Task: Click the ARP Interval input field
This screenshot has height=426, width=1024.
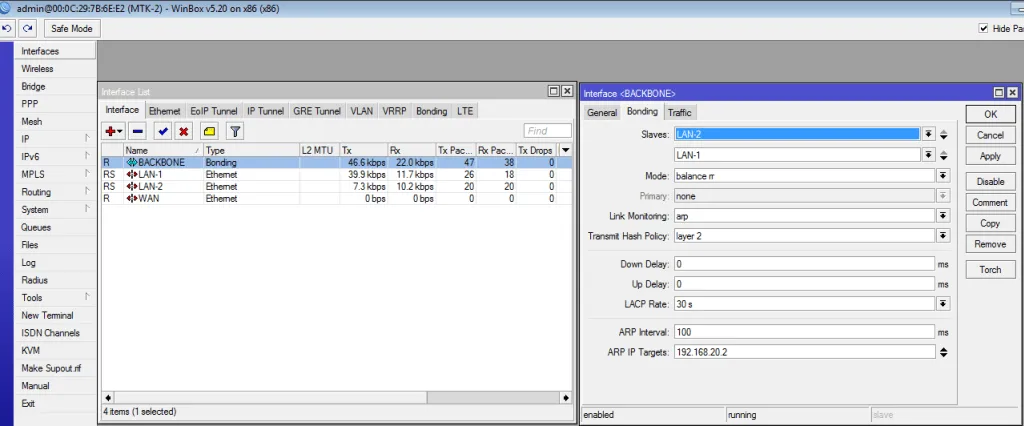Action: (805, 332)
